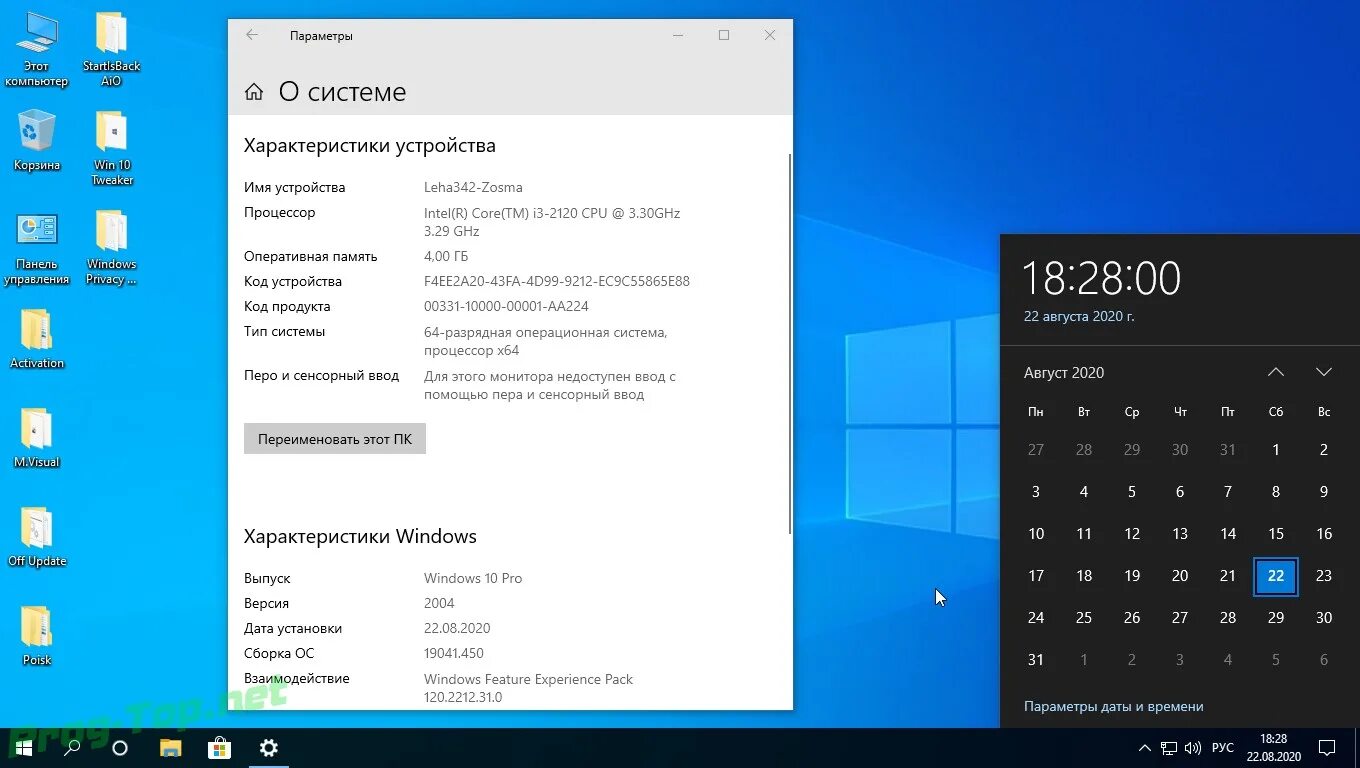Open taskbar search magnifier
Screen dimensions: 1360x768
[72, 748]
